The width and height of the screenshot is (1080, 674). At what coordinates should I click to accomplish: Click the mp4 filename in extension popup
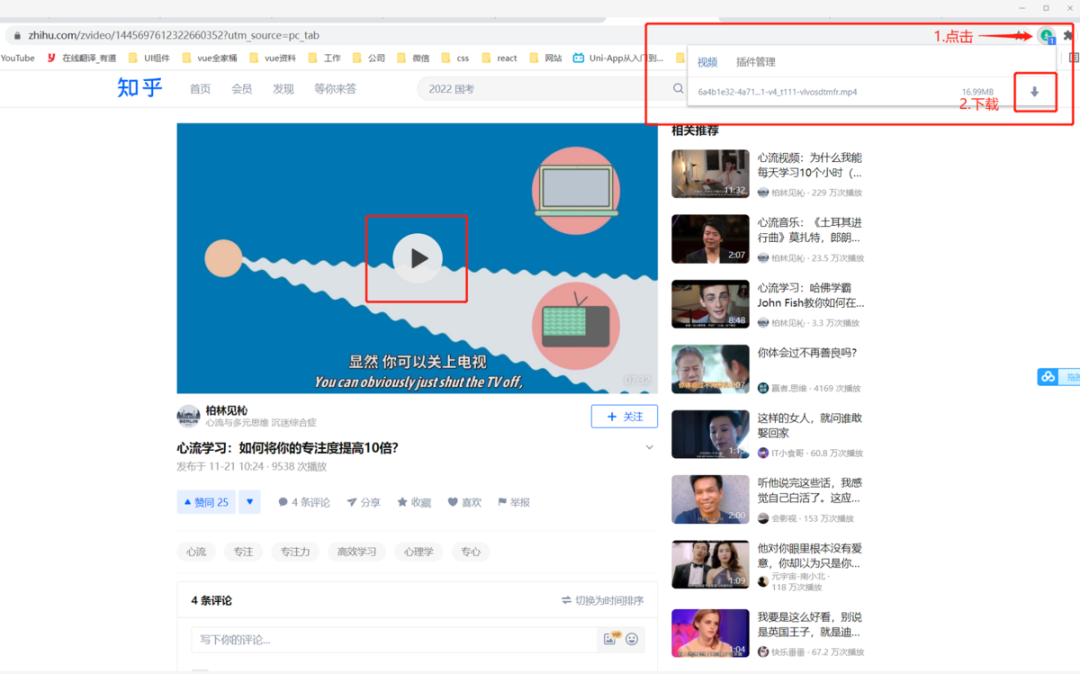777,92
